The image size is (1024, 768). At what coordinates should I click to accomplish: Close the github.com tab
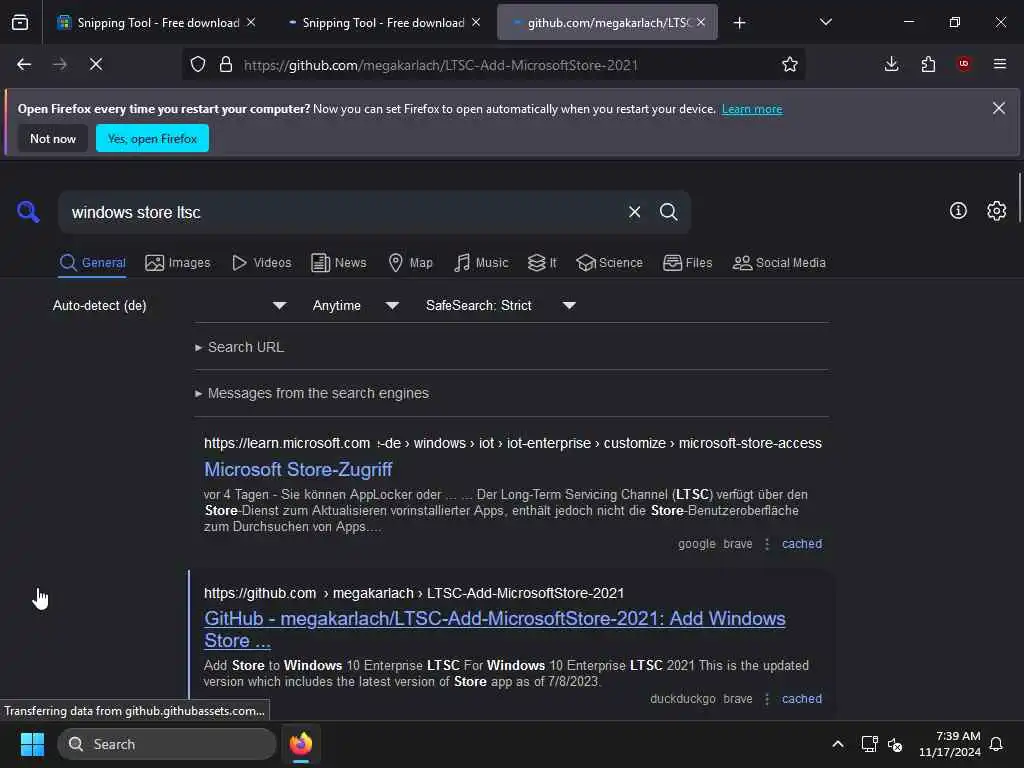click(701, 22)
